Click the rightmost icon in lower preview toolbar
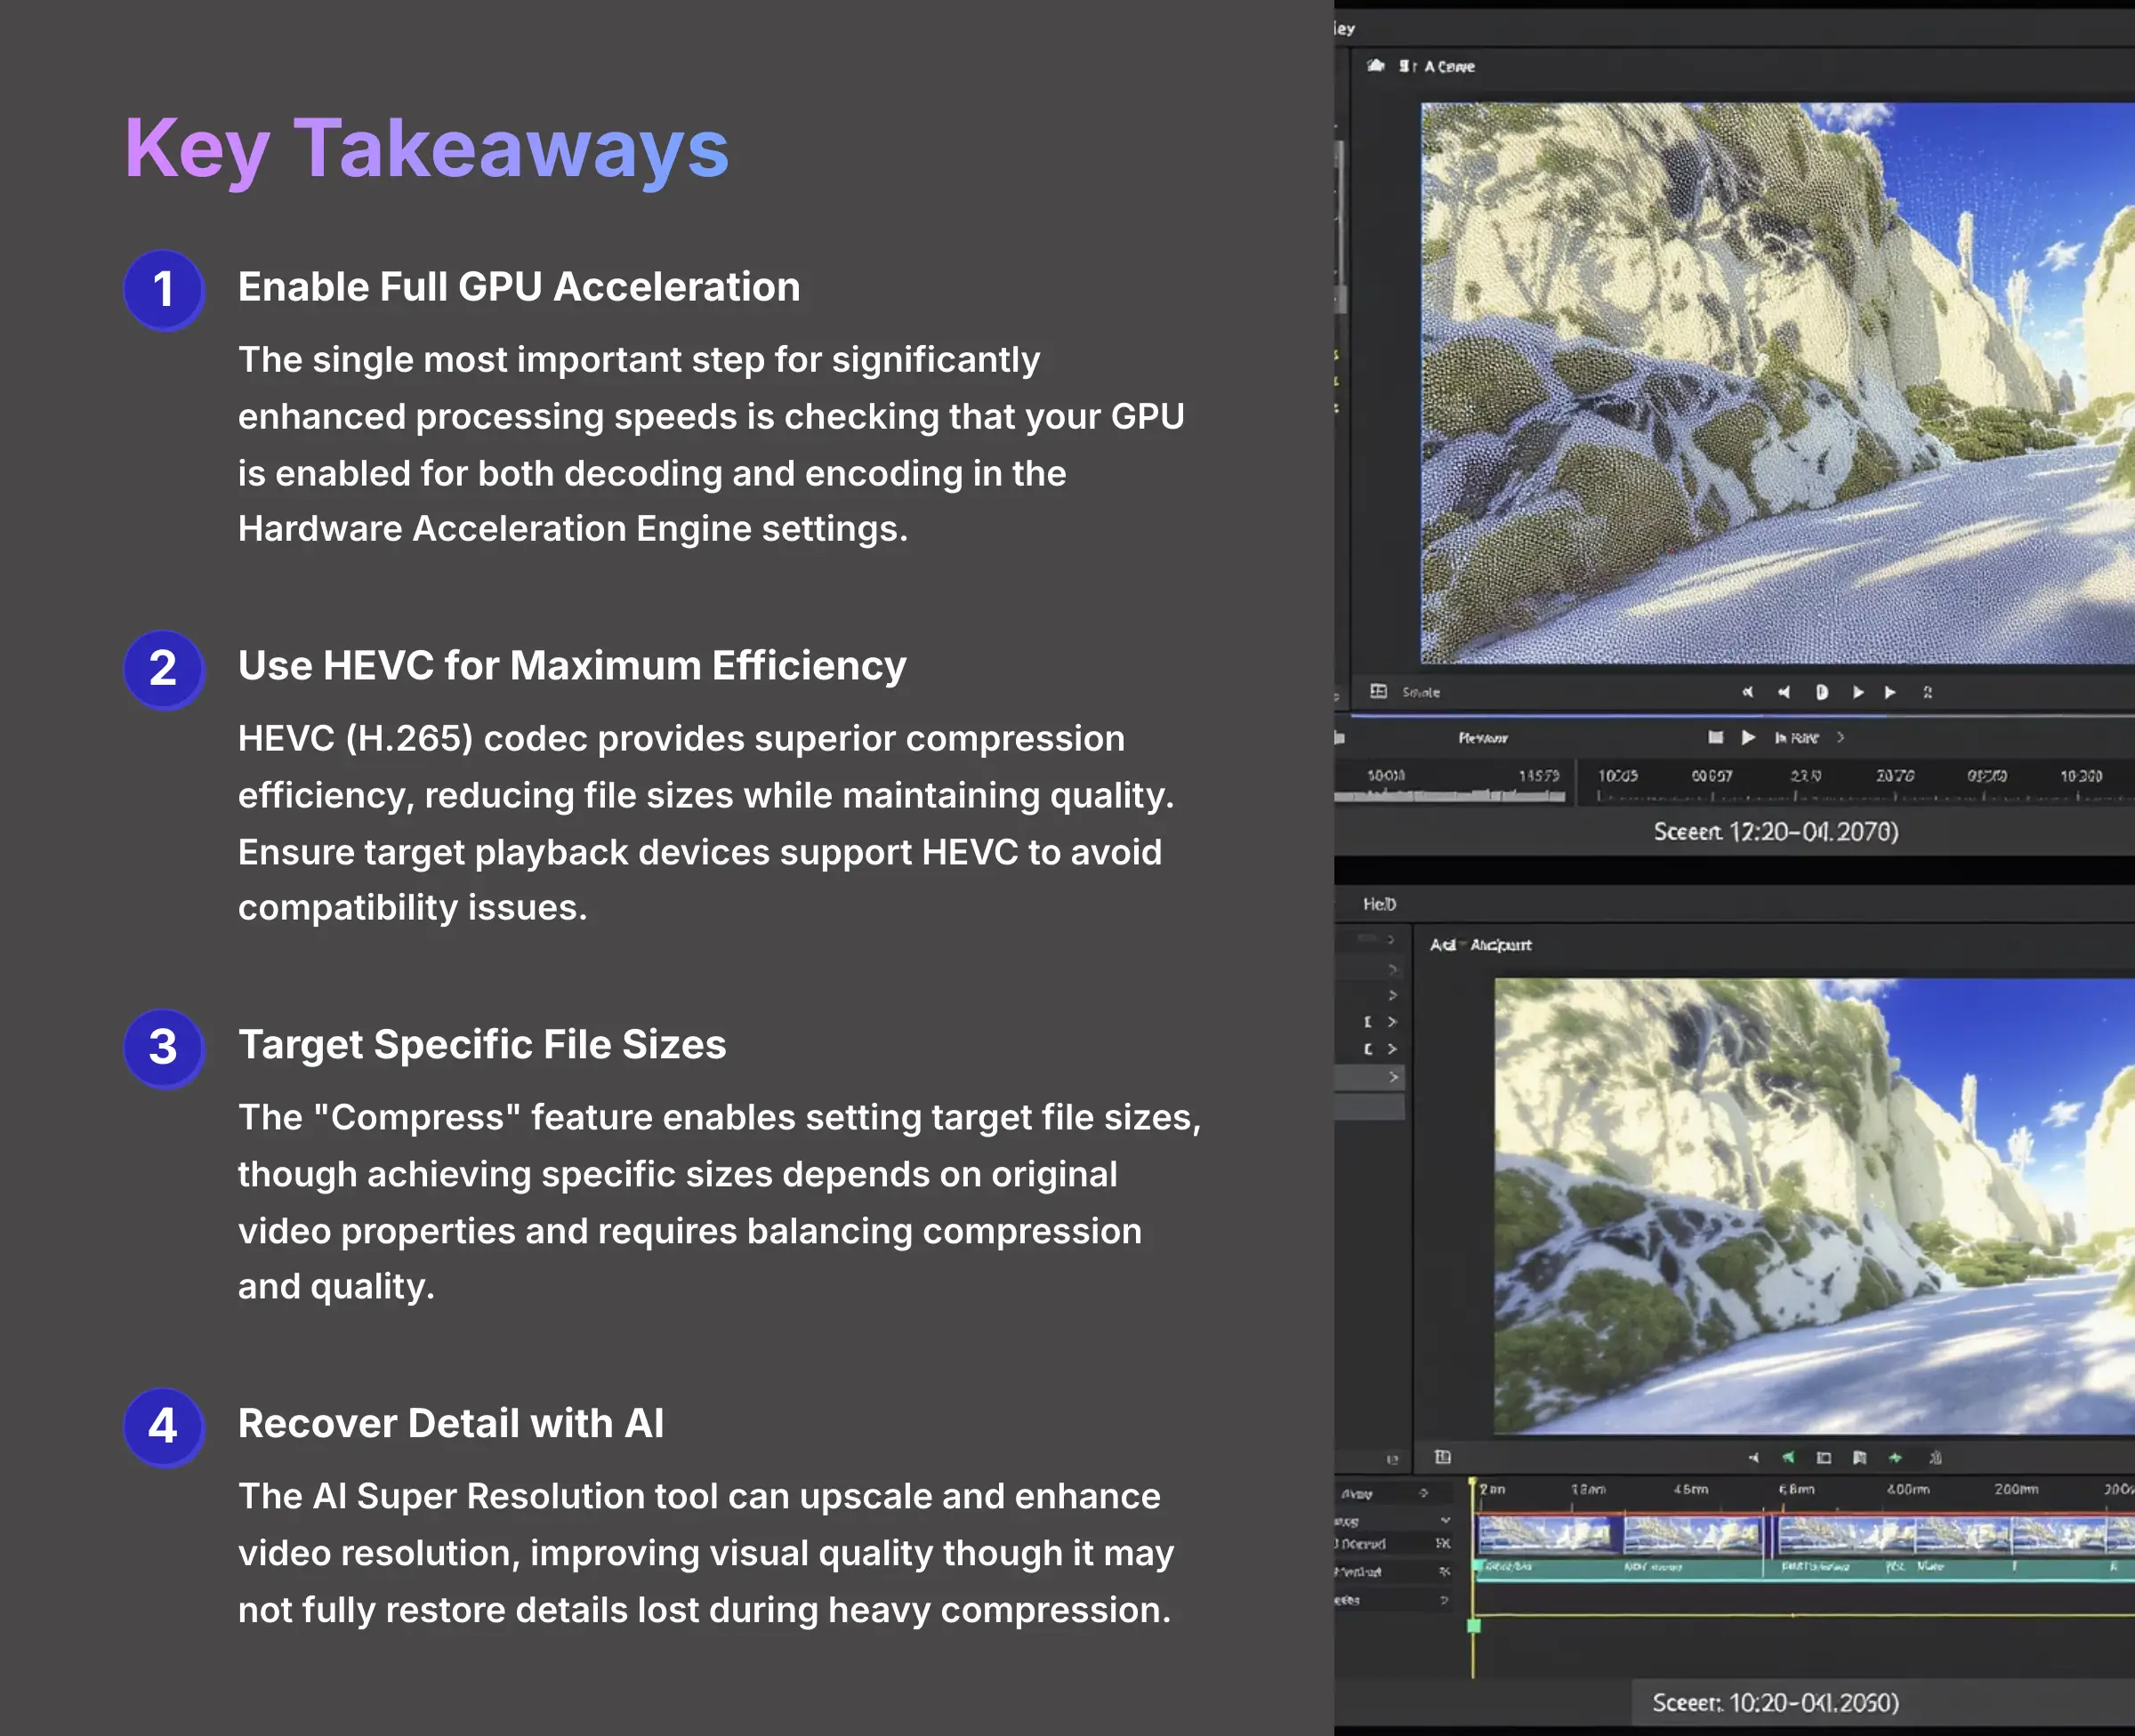Image resolution: width=2135 pixels, height=1736 pixels. pyautogui.click(x=1936, y=1458)
